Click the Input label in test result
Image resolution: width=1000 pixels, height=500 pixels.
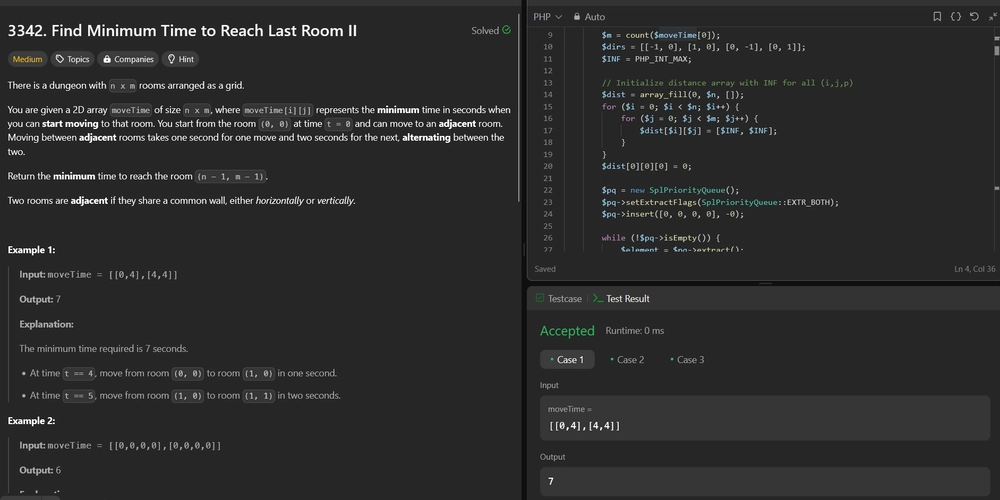[x=549, y=385]
